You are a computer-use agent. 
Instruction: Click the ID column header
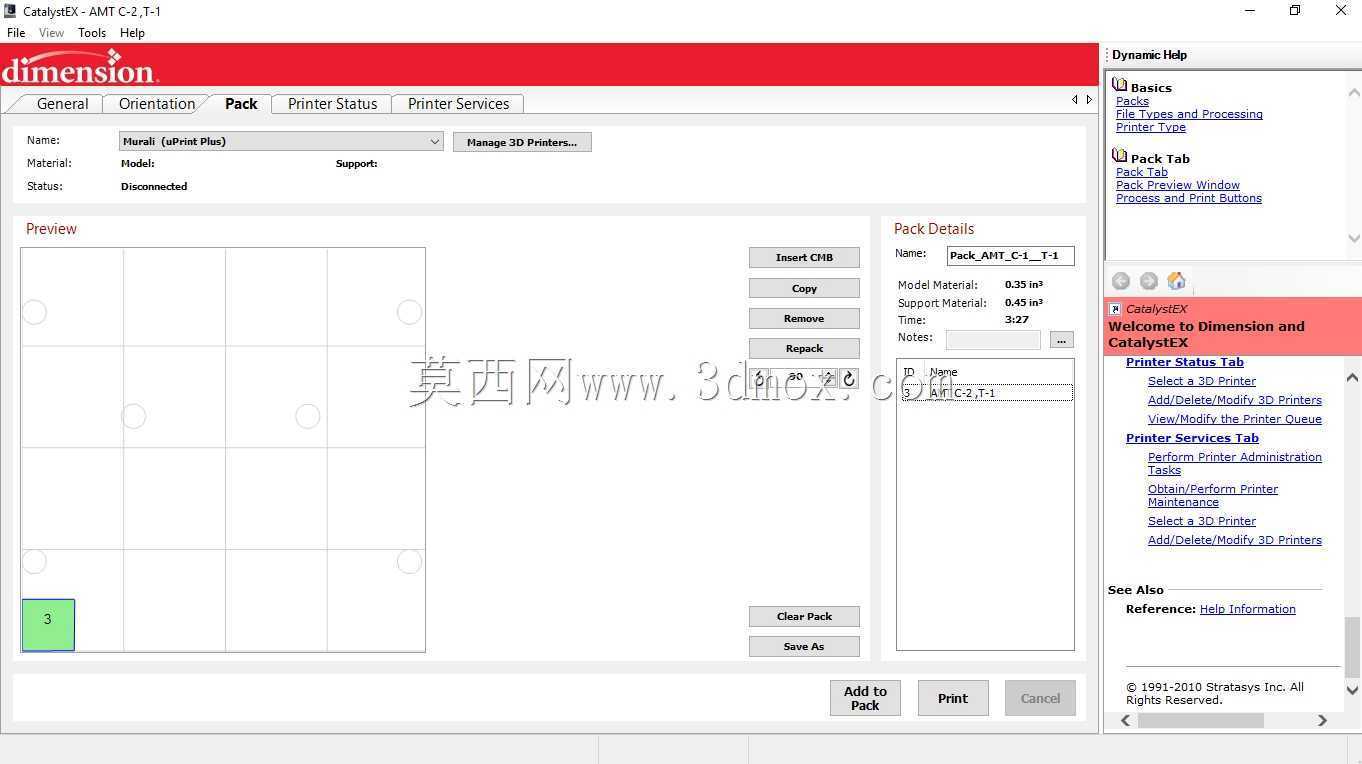coord(909,372)
